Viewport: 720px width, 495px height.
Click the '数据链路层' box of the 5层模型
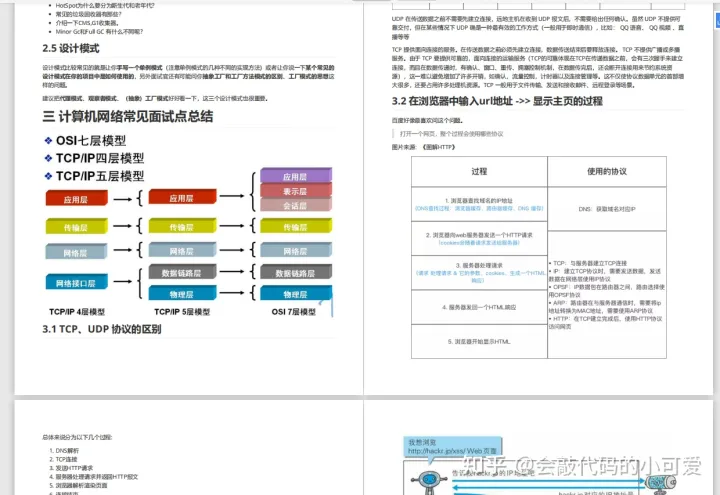182,271
